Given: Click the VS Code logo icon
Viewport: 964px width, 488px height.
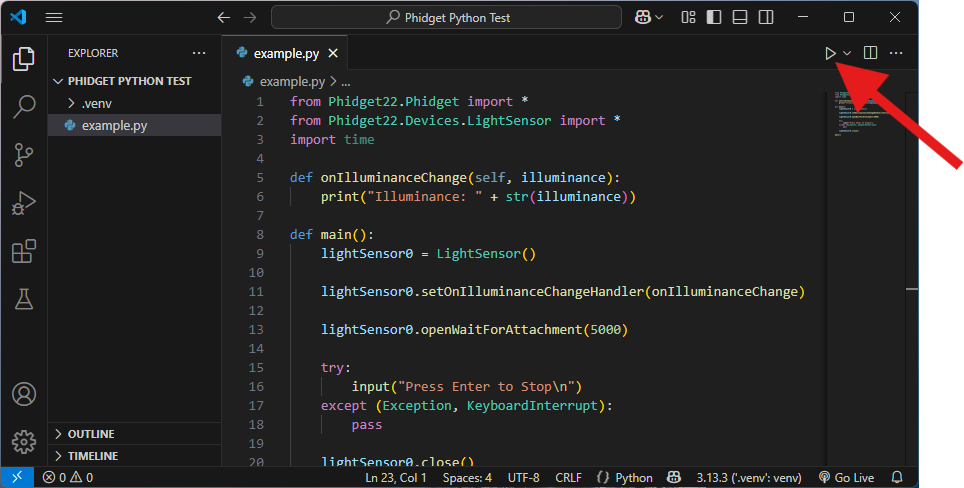Looking at the screenshot, I should [18, 17].
